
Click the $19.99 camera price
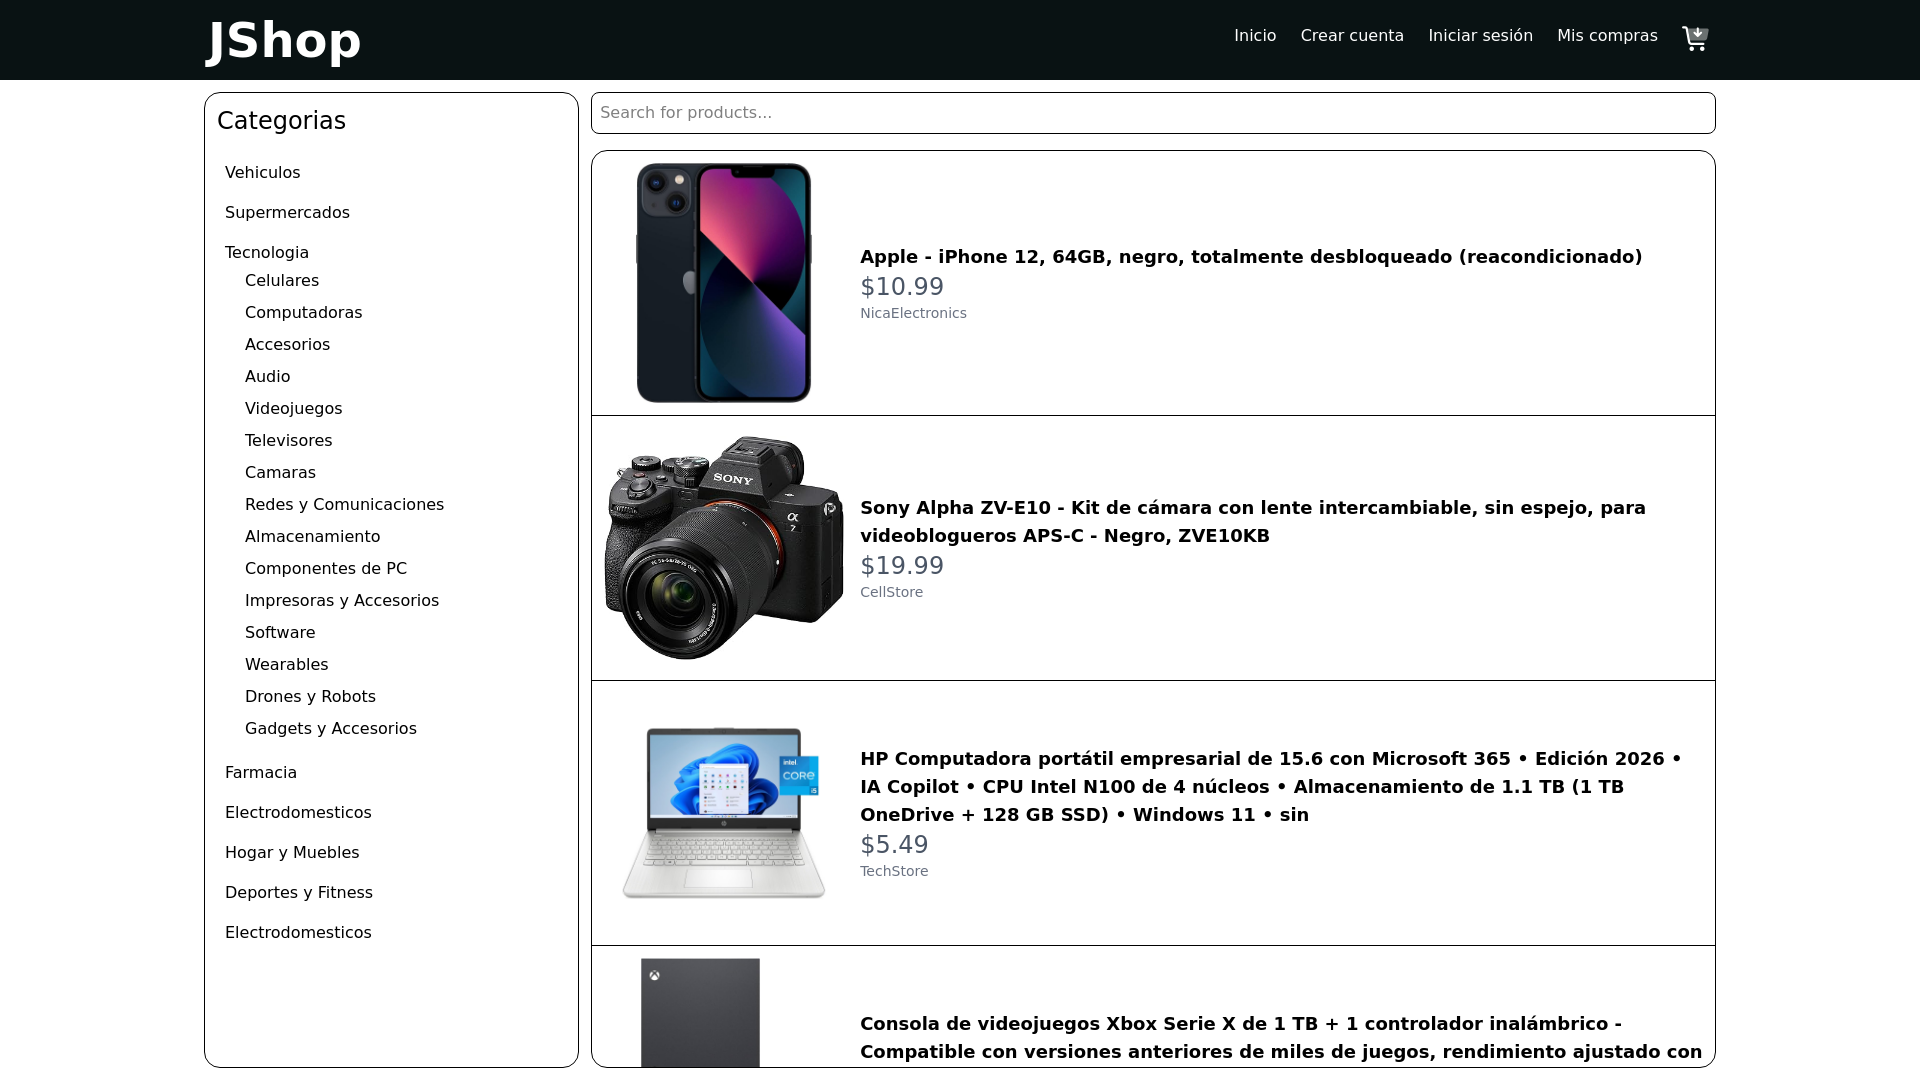[902, 566]
